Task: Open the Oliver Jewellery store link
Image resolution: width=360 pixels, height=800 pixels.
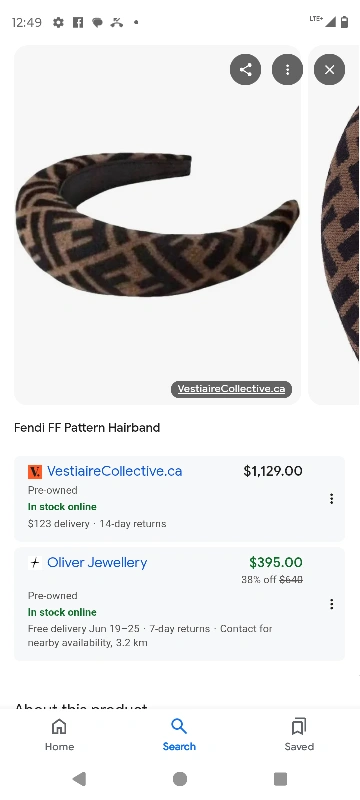Action: pyautogui.click(x=97, y=562)
